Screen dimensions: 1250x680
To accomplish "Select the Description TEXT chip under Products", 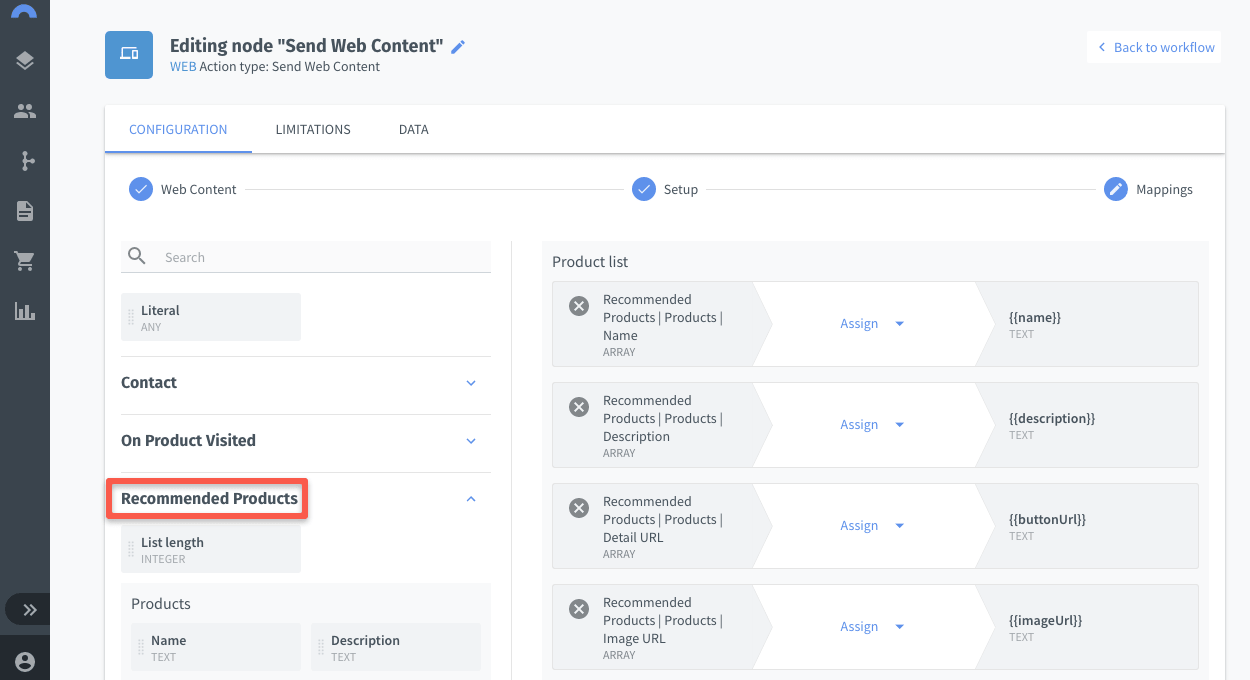I will point(396,647).
